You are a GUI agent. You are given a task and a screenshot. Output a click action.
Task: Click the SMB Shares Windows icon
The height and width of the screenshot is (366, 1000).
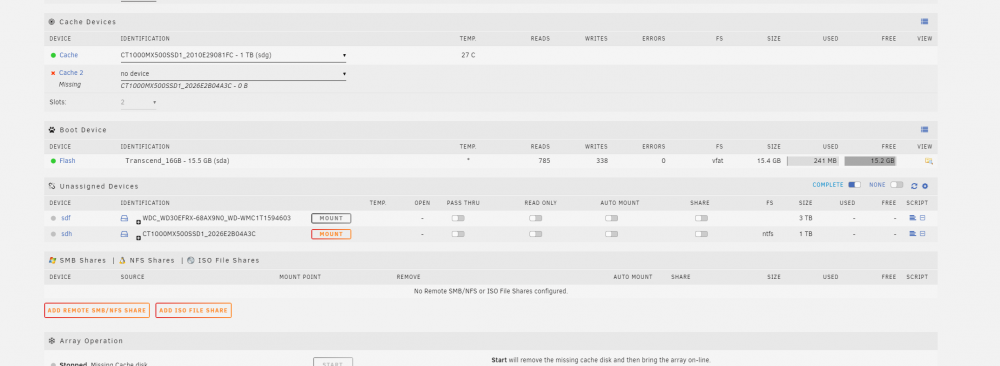[52, 260]
